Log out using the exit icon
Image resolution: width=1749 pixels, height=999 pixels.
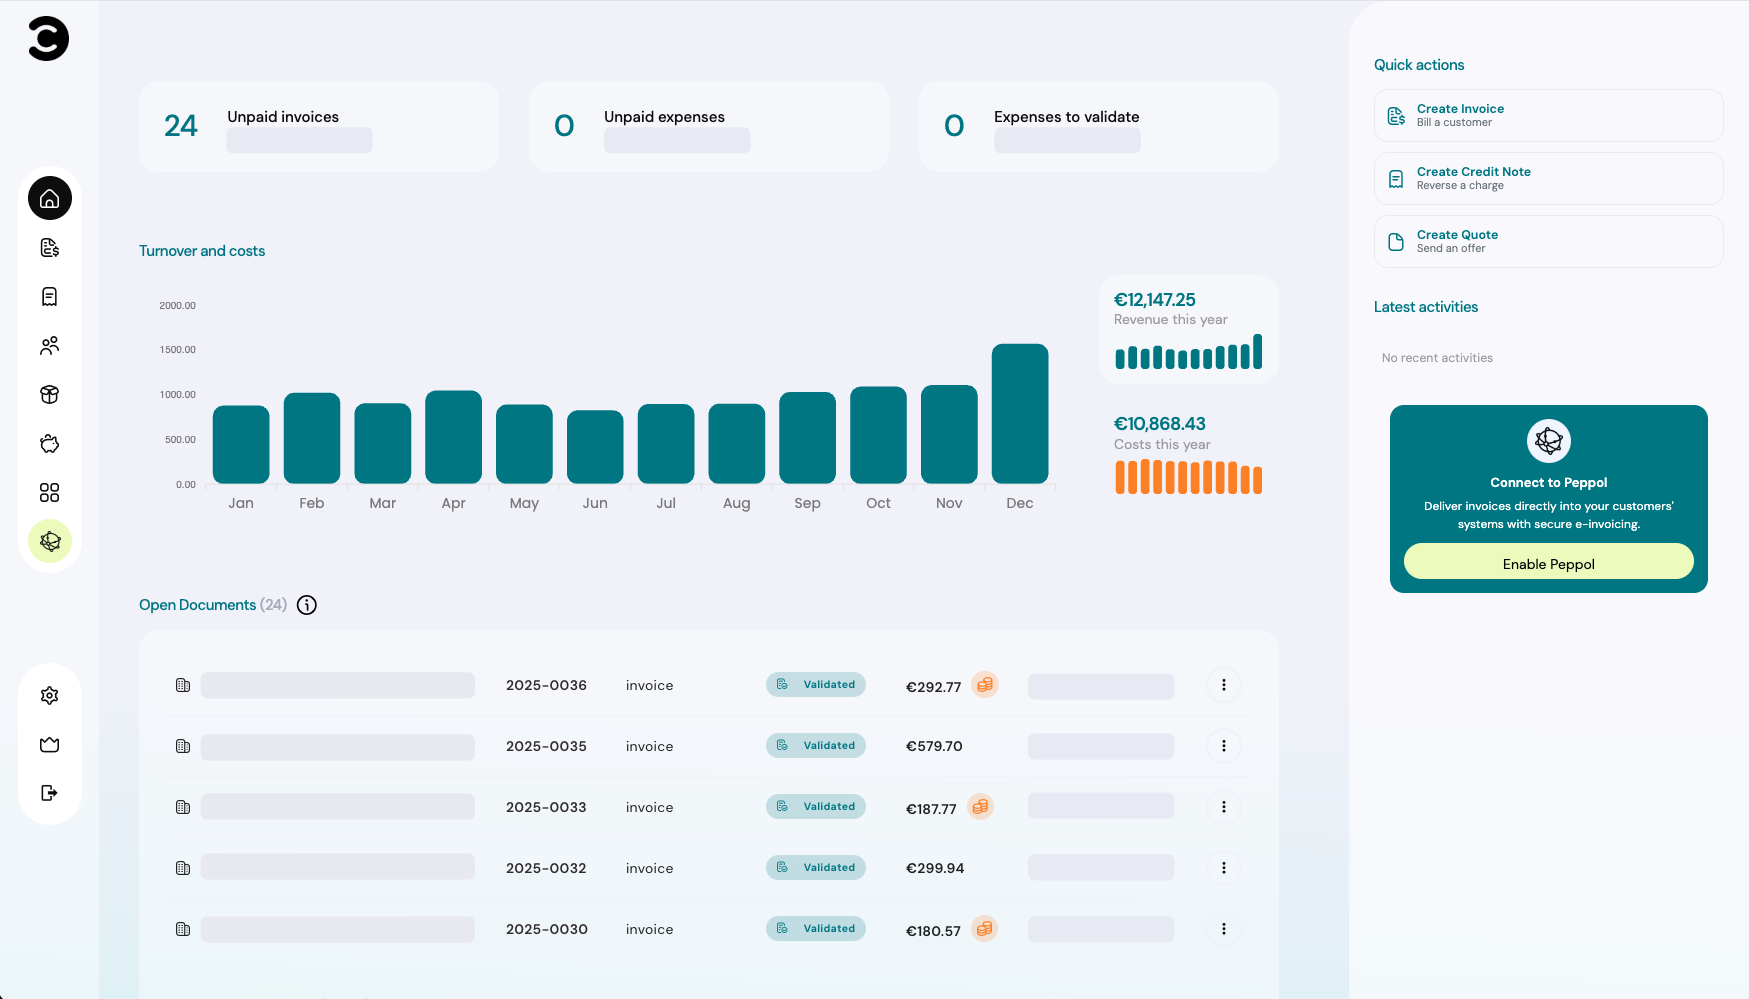point(49,793)
